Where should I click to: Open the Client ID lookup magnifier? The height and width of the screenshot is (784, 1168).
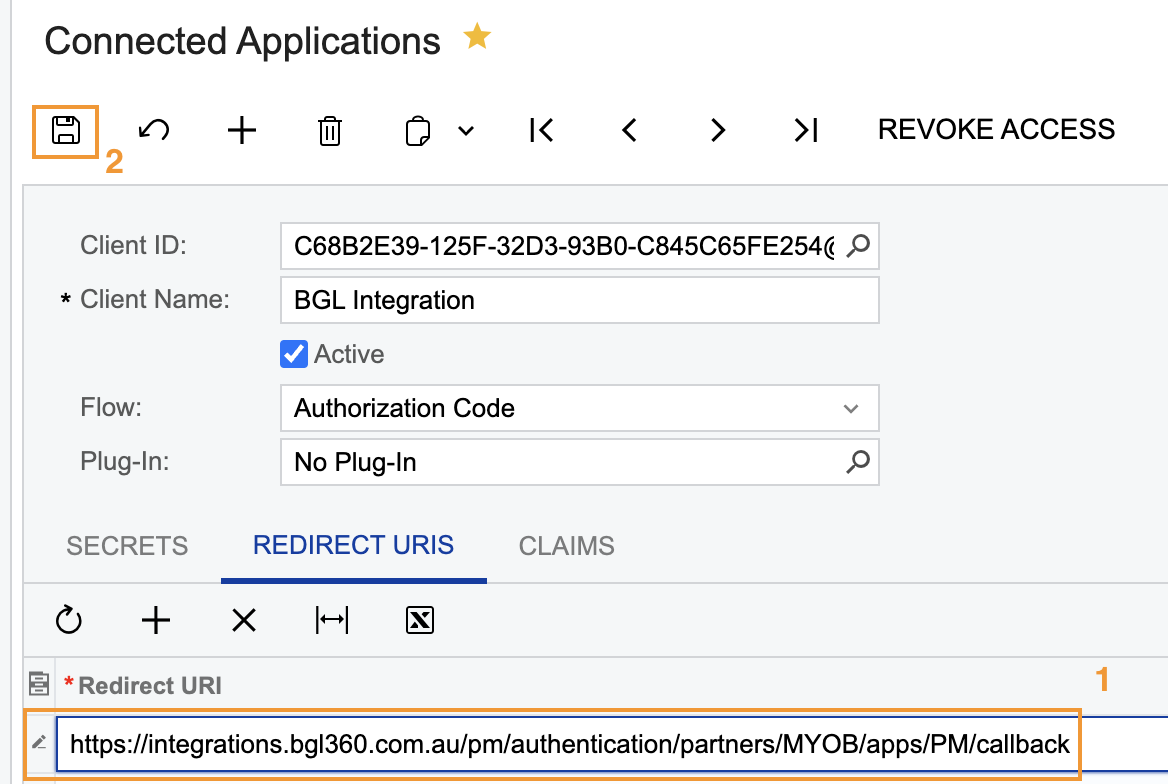pos(858,245)
